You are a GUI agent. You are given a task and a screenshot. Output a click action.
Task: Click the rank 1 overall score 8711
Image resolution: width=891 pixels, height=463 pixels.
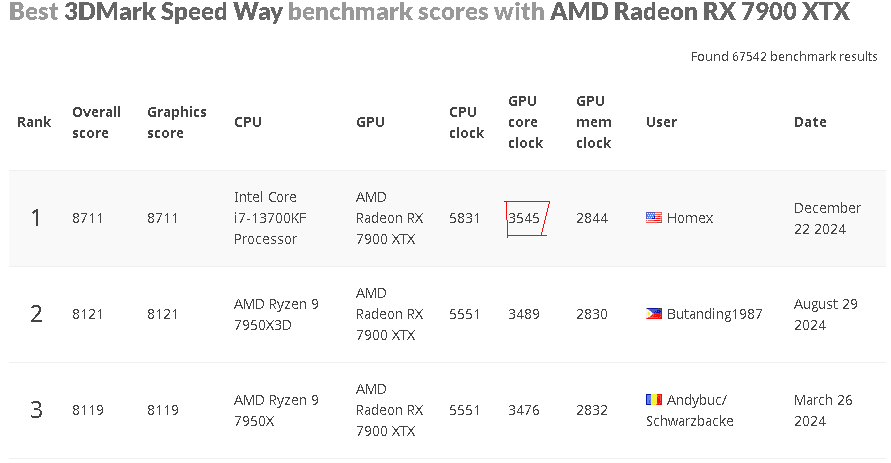pyautogui.click(x=87, y=218)
